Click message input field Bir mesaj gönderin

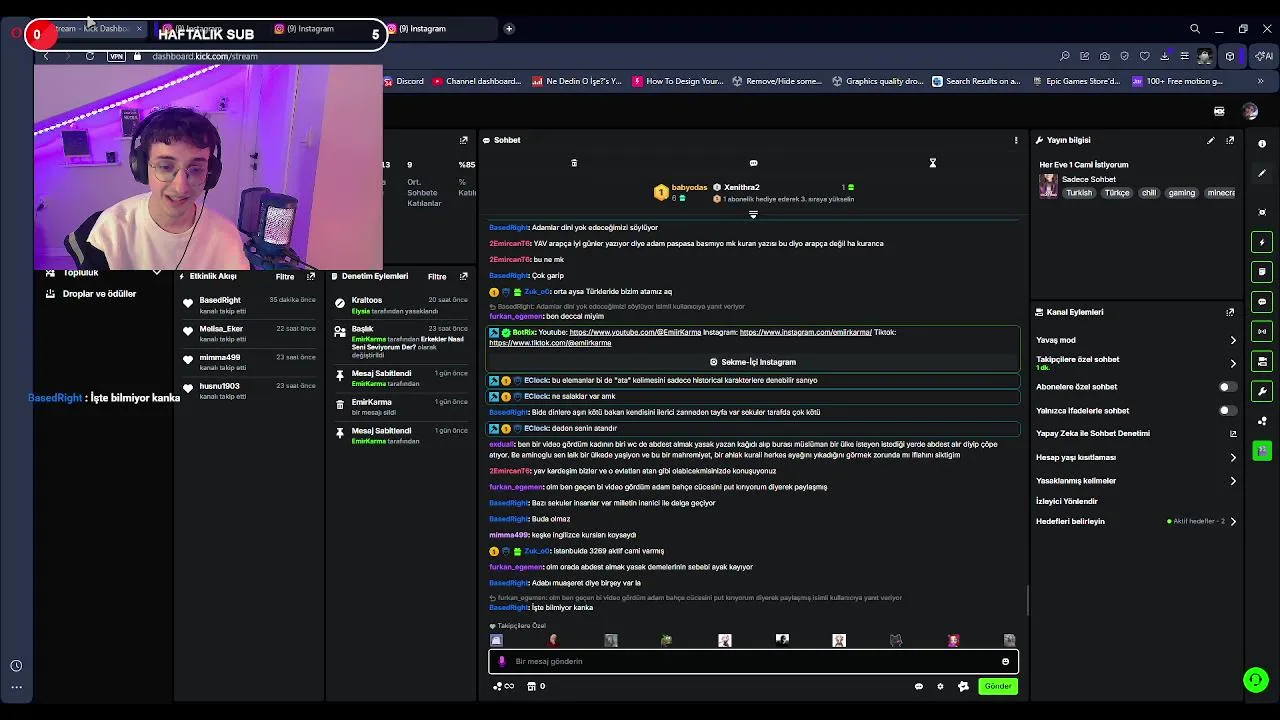[753, 661]
